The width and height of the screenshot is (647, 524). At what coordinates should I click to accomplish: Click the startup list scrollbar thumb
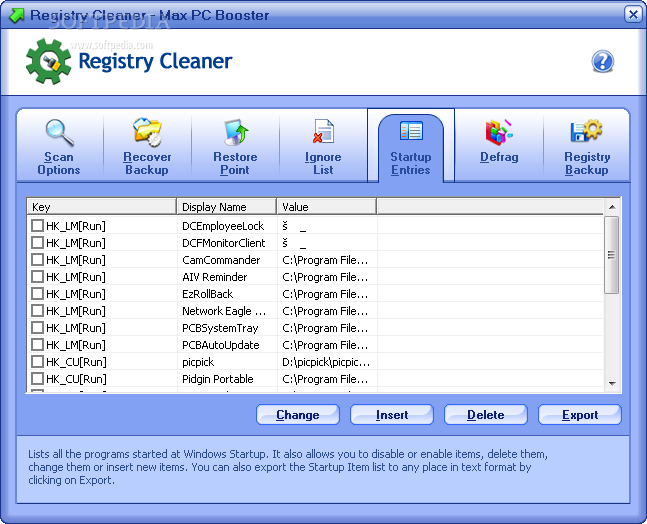612,255
